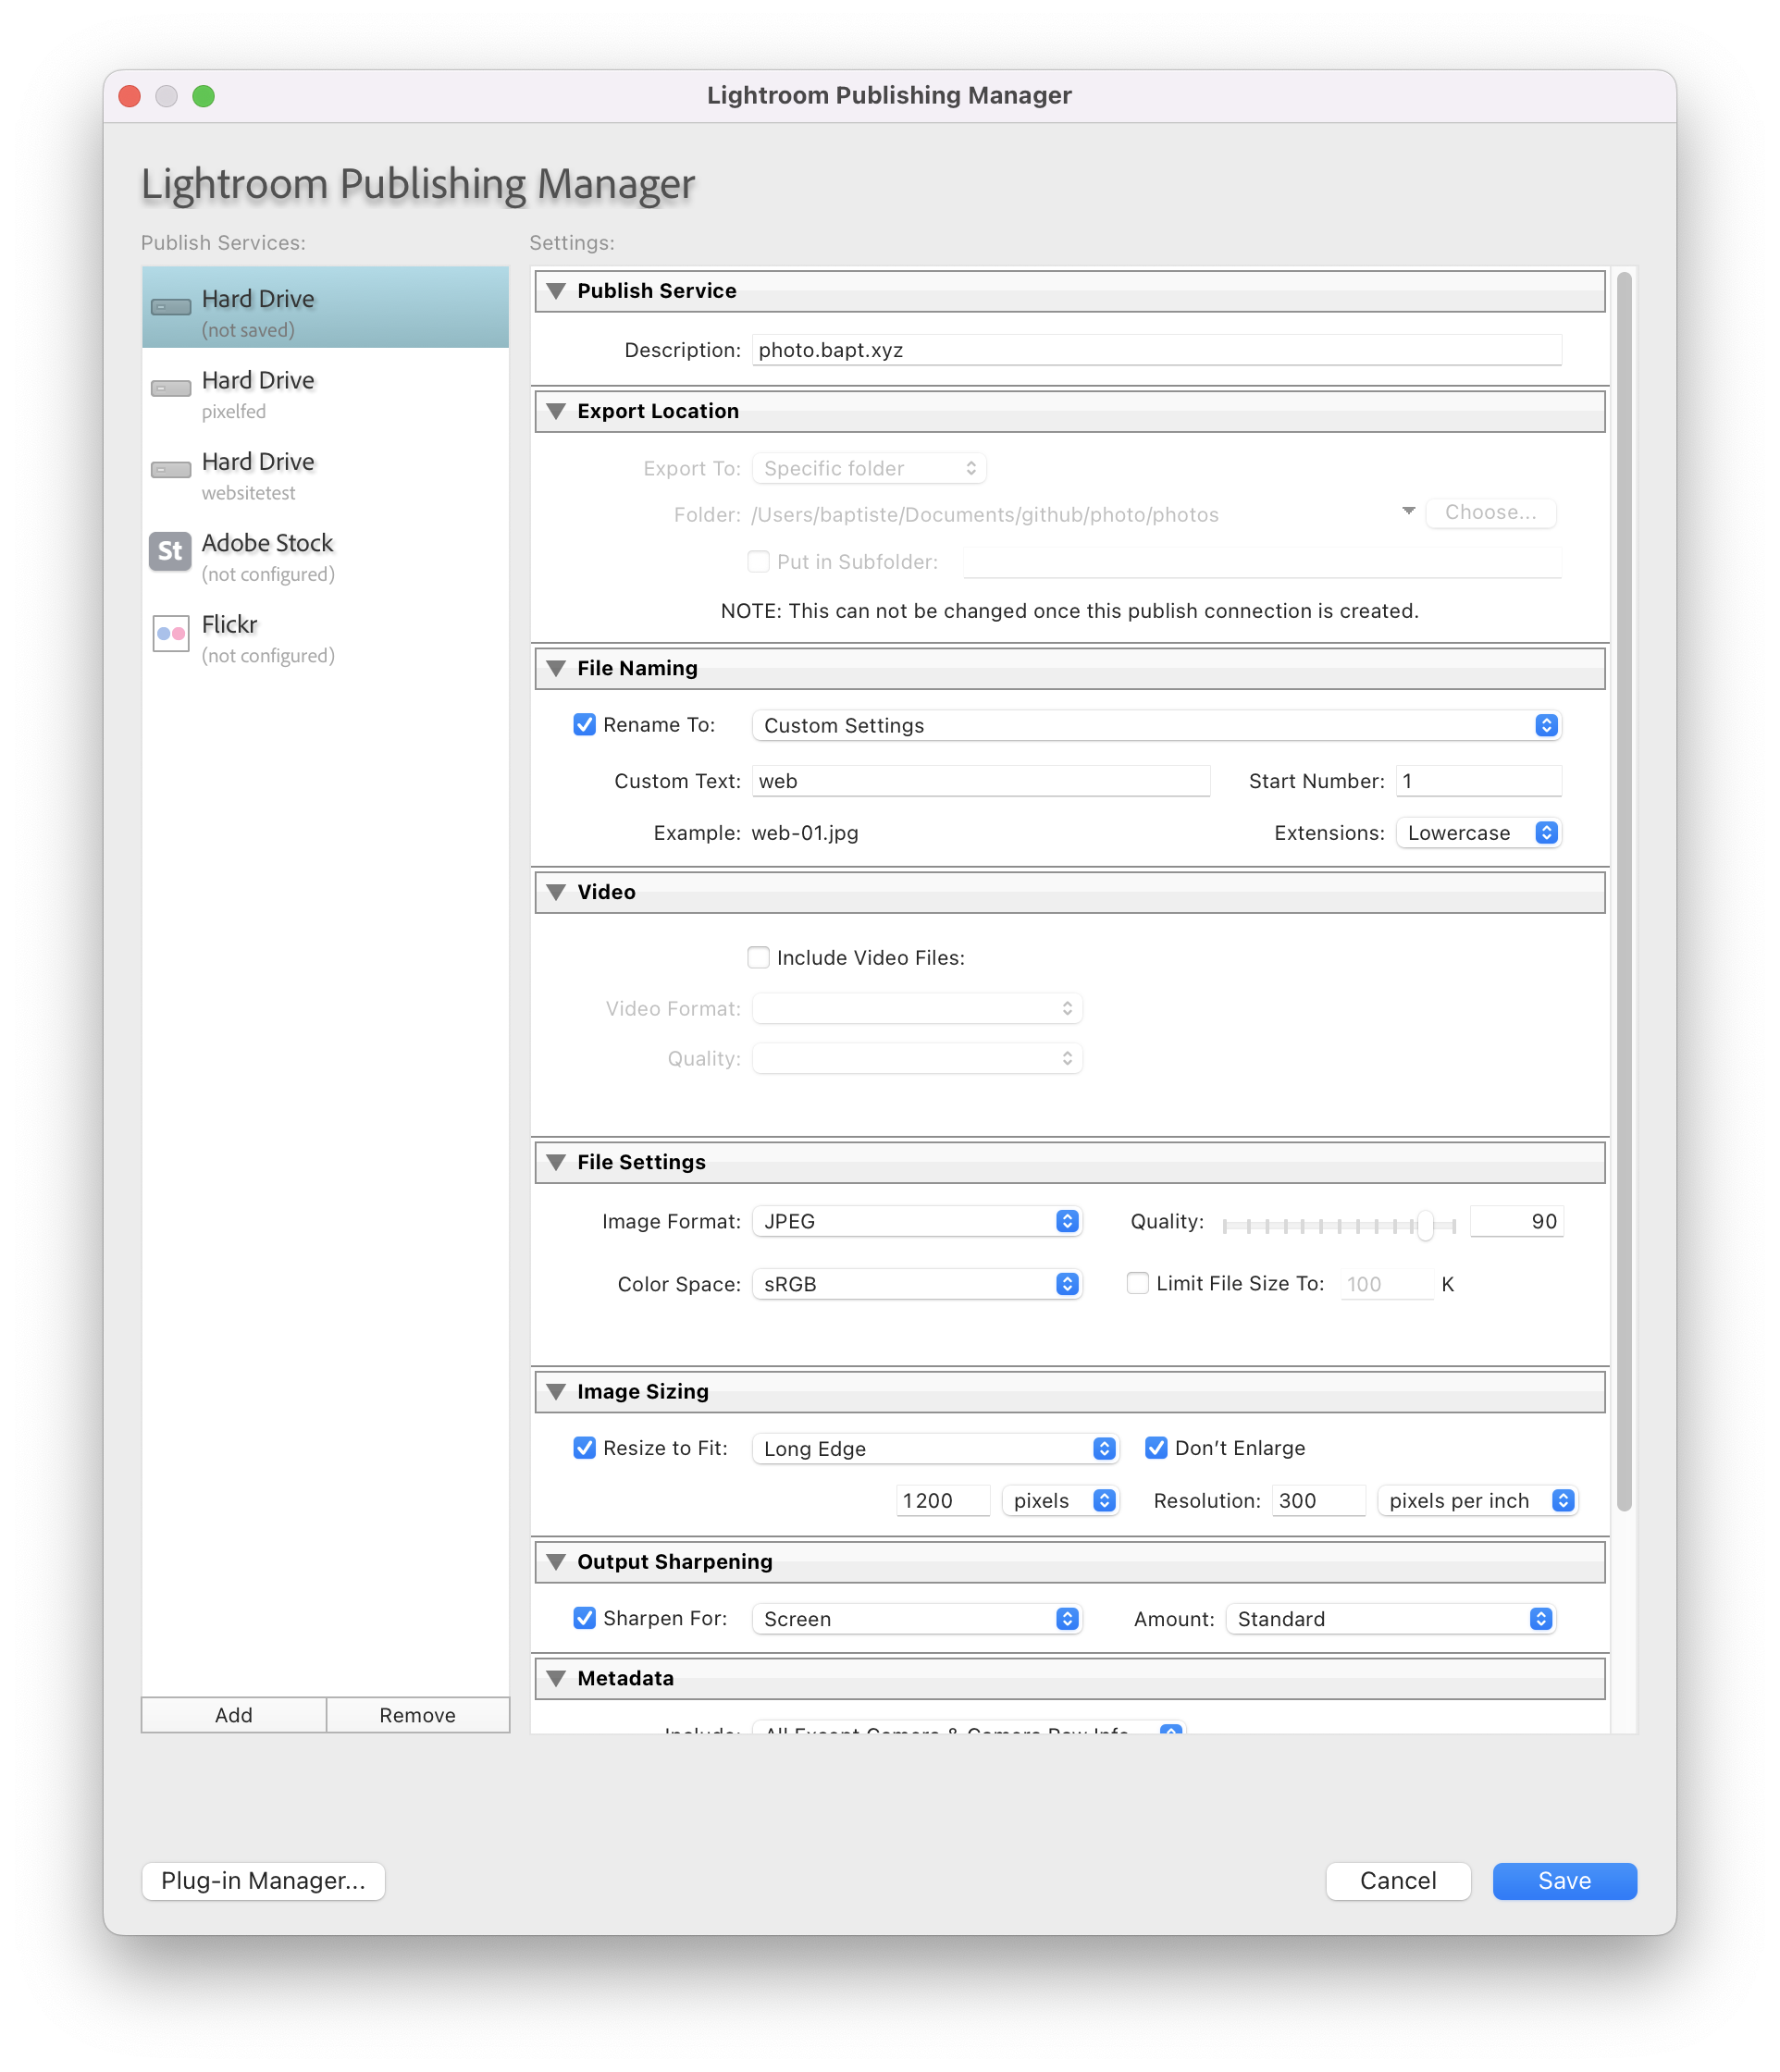
Task: Cancel the Publishing Manager dialog
Action: tap(1398, 1881)
